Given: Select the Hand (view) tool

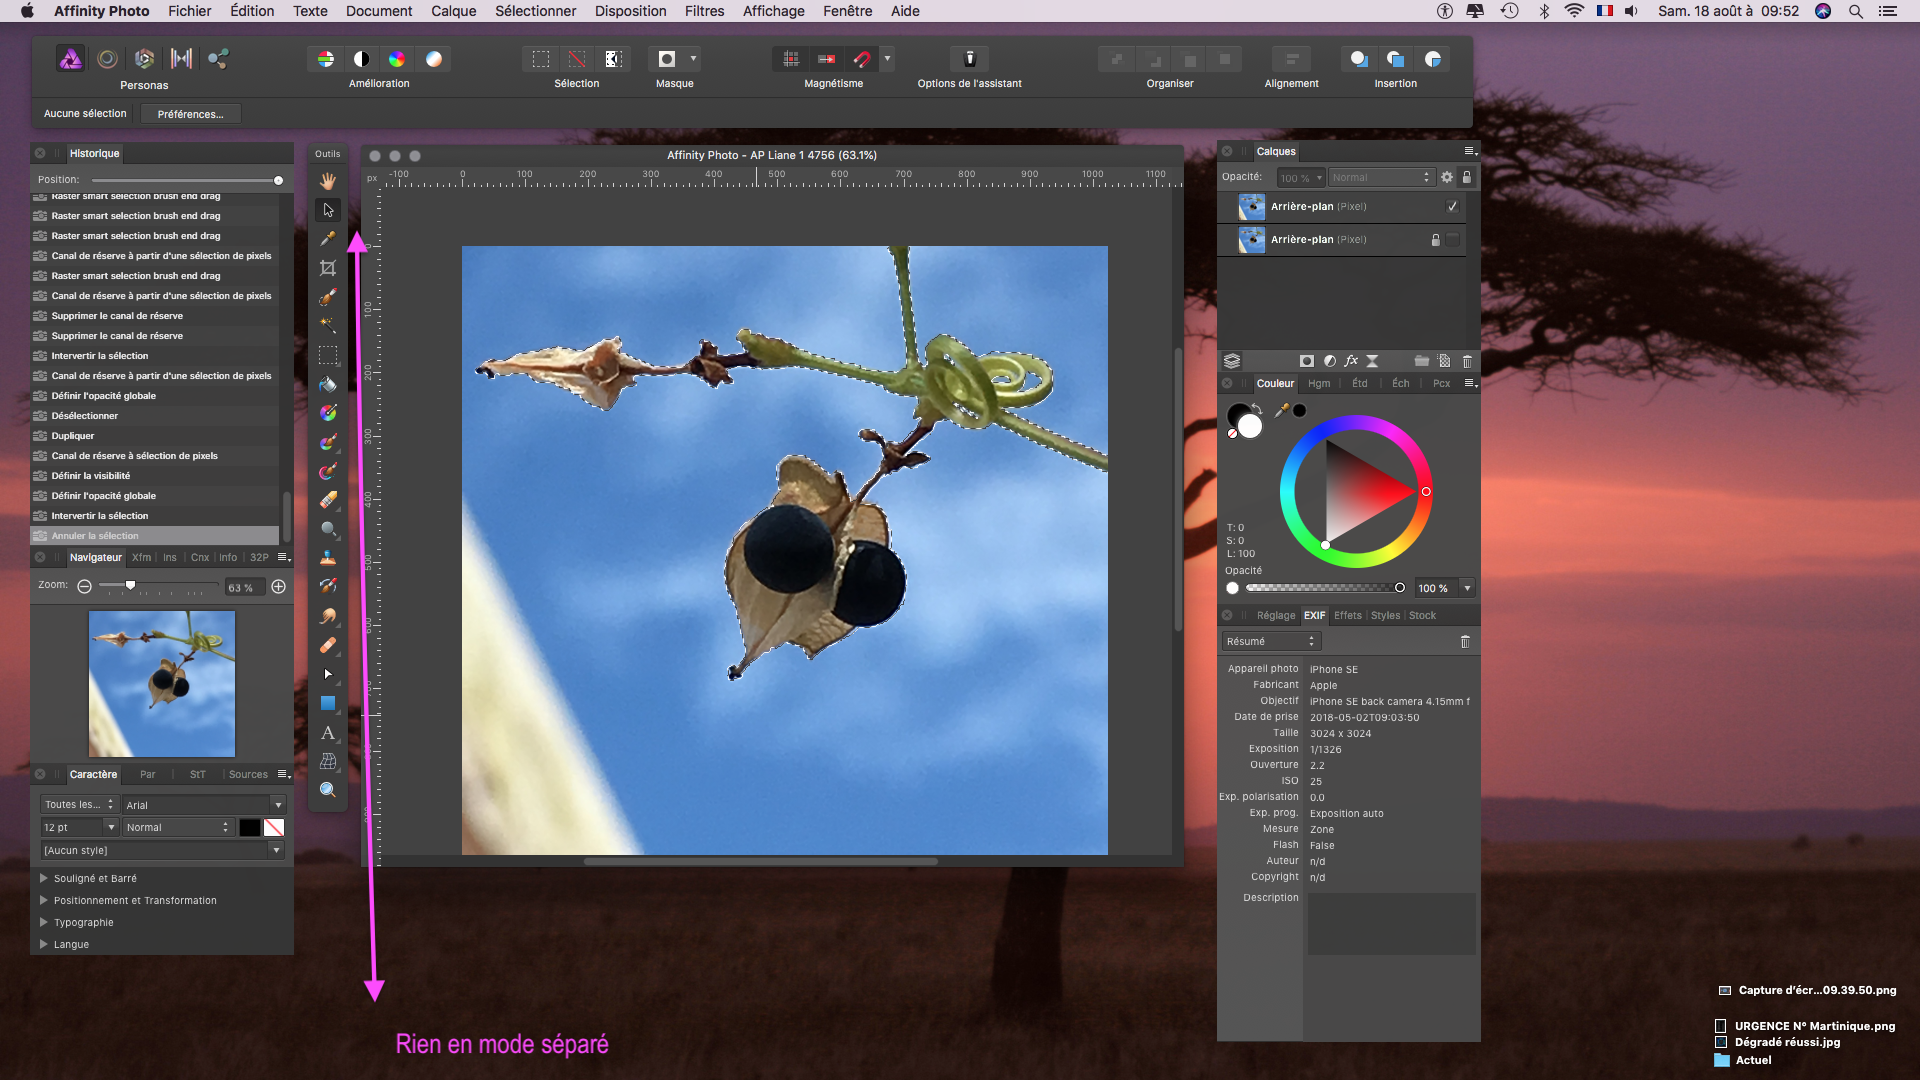Looking at the screenshot, I should pos(328,181).
